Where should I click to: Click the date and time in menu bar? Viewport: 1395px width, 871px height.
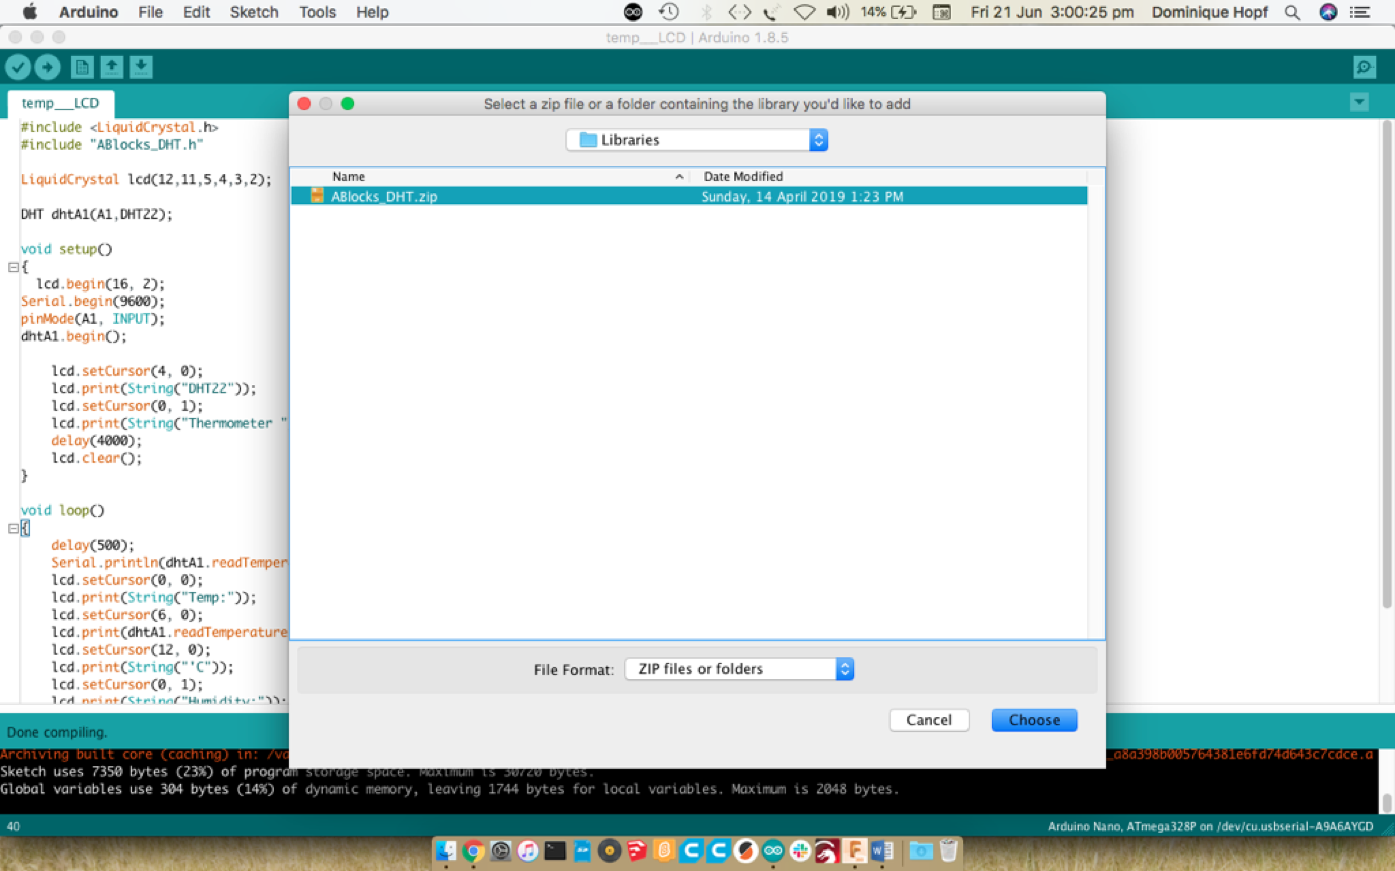[1052, 12]
